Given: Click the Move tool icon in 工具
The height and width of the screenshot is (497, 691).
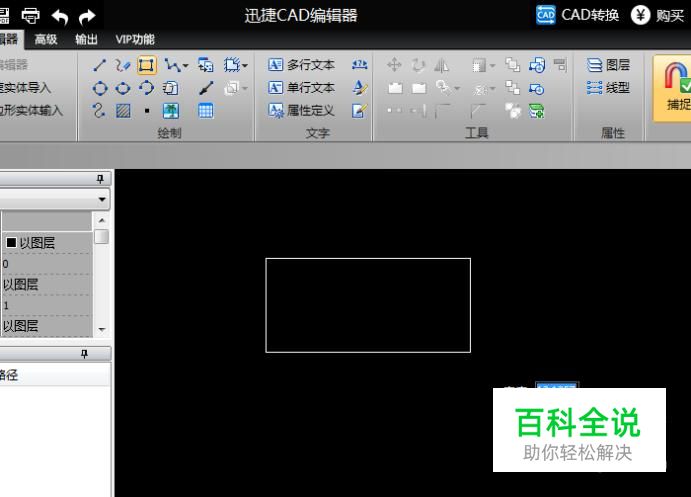Looking at the screenshot, I should point(394,65).
